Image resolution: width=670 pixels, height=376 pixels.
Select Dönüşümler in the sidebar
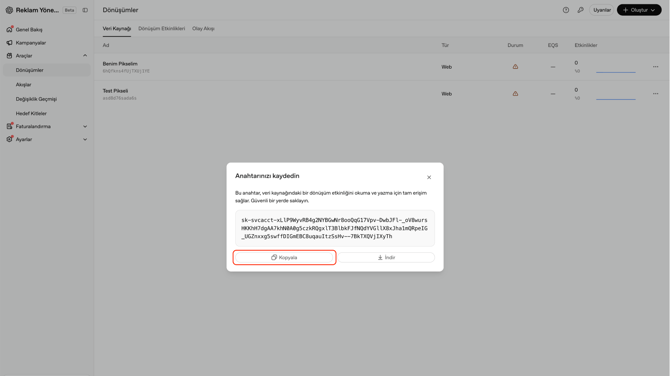[47, 70]
